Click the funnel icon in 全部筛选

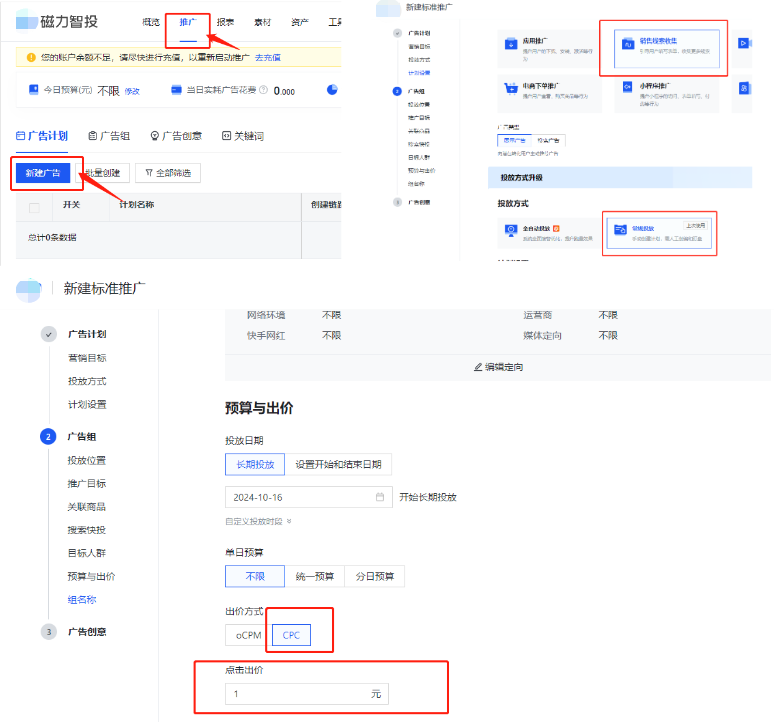pyautogui.click(x=149, y=173)
